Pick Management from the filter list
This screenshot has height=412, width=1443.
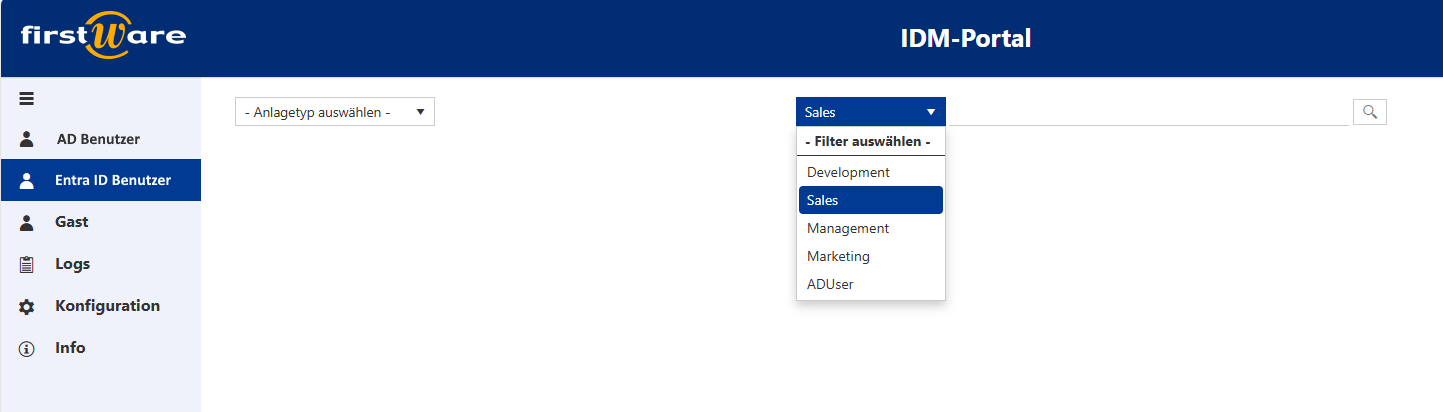pyautogui.click(x=871, y=228)
